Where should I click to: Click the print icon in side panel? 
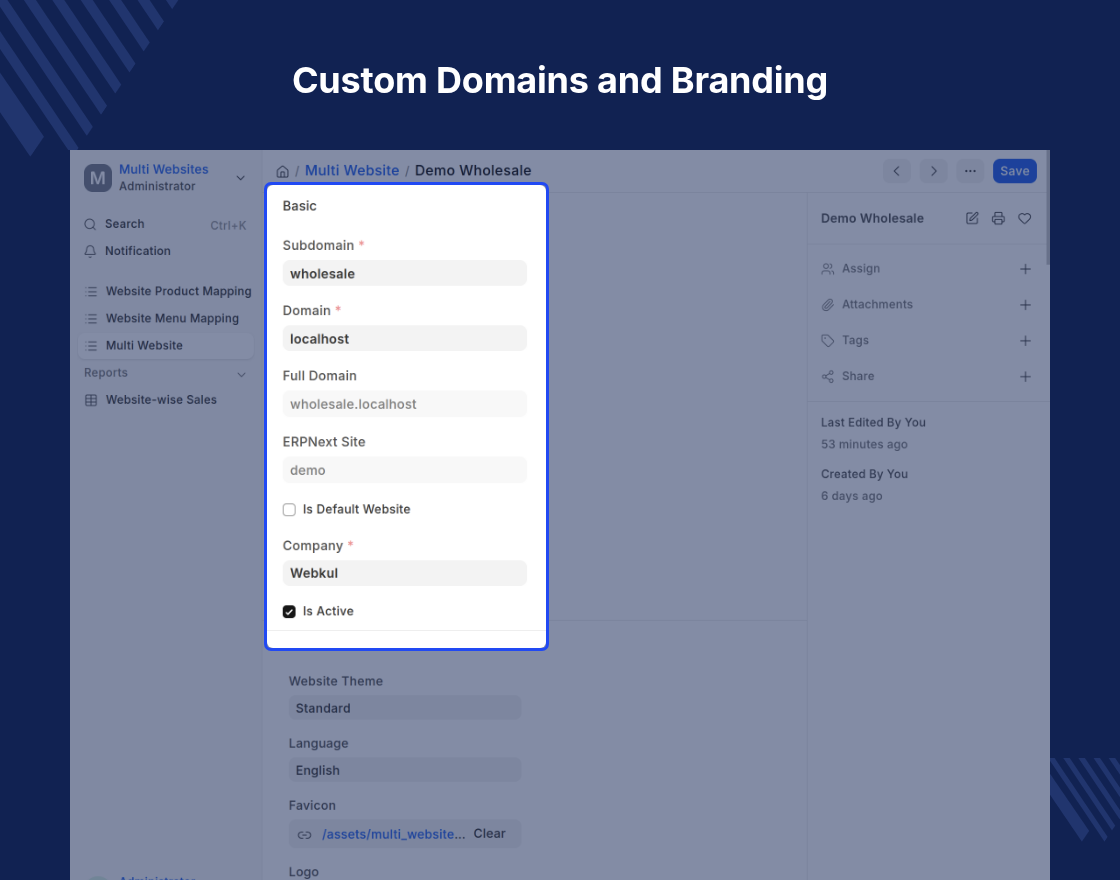point(999,219)
